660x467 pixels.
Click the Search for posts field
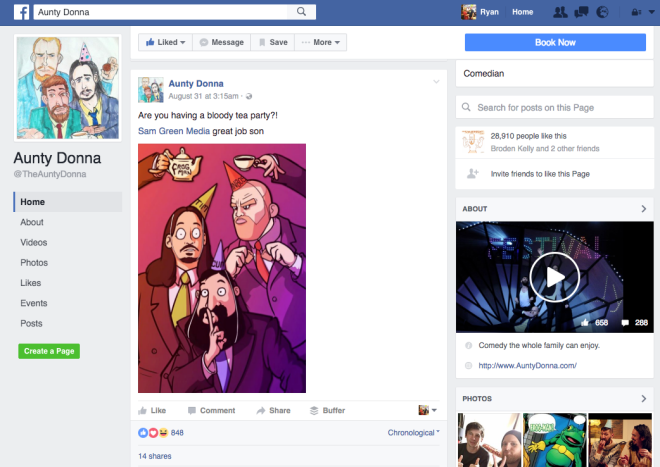(x=555, y=107)
